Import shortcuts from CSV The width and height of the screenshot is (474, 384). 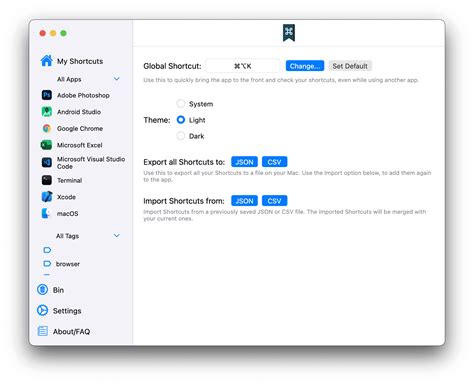pyautogui.click(x=274, y=201)
